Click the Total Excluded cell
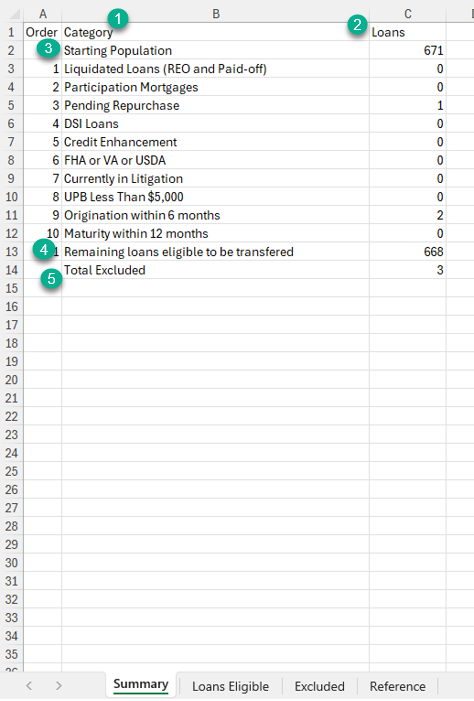Viewport: 474px width, 701px height. 216,270
